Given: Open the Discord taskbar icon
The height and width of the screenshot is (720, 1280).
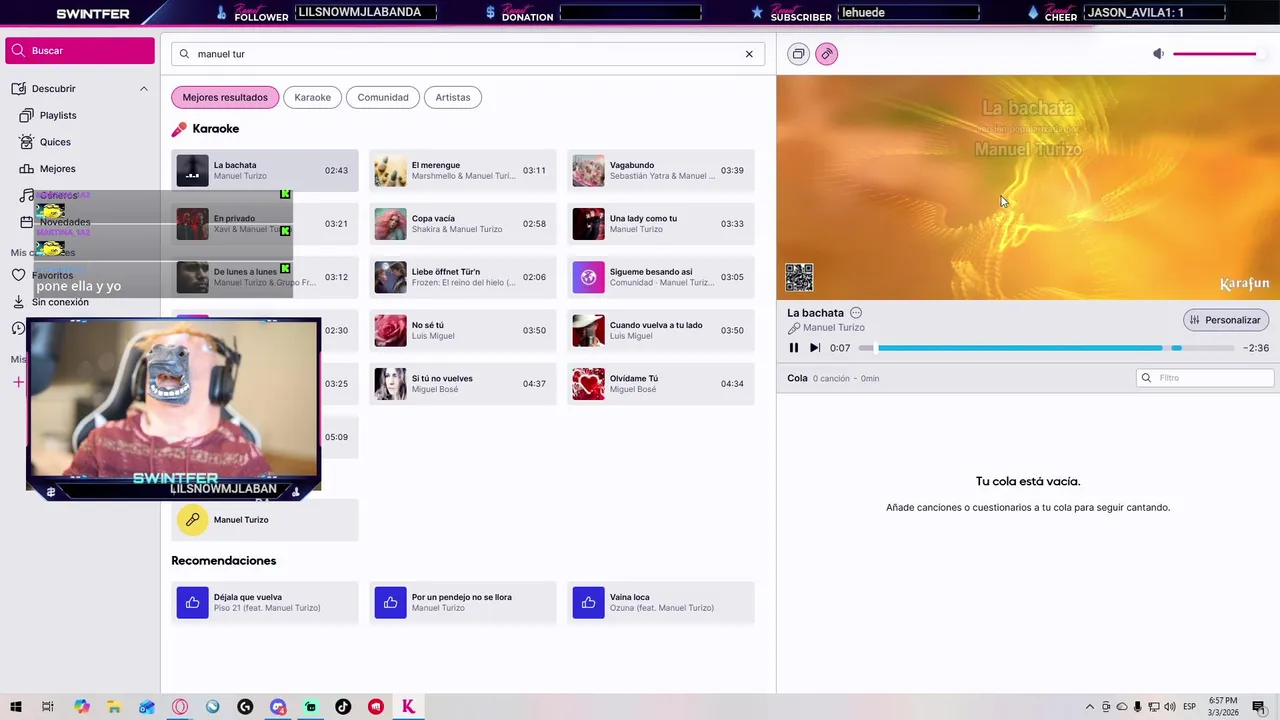Looking at the screenshot, I should tap(278, 707).
